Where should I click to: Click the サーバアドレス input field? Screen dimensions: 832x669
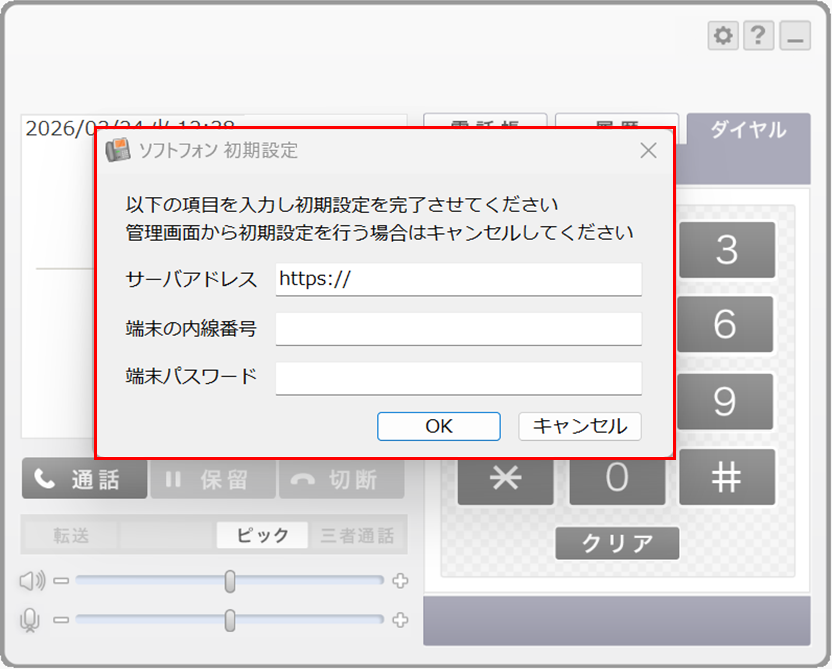(x=458, y=279)
